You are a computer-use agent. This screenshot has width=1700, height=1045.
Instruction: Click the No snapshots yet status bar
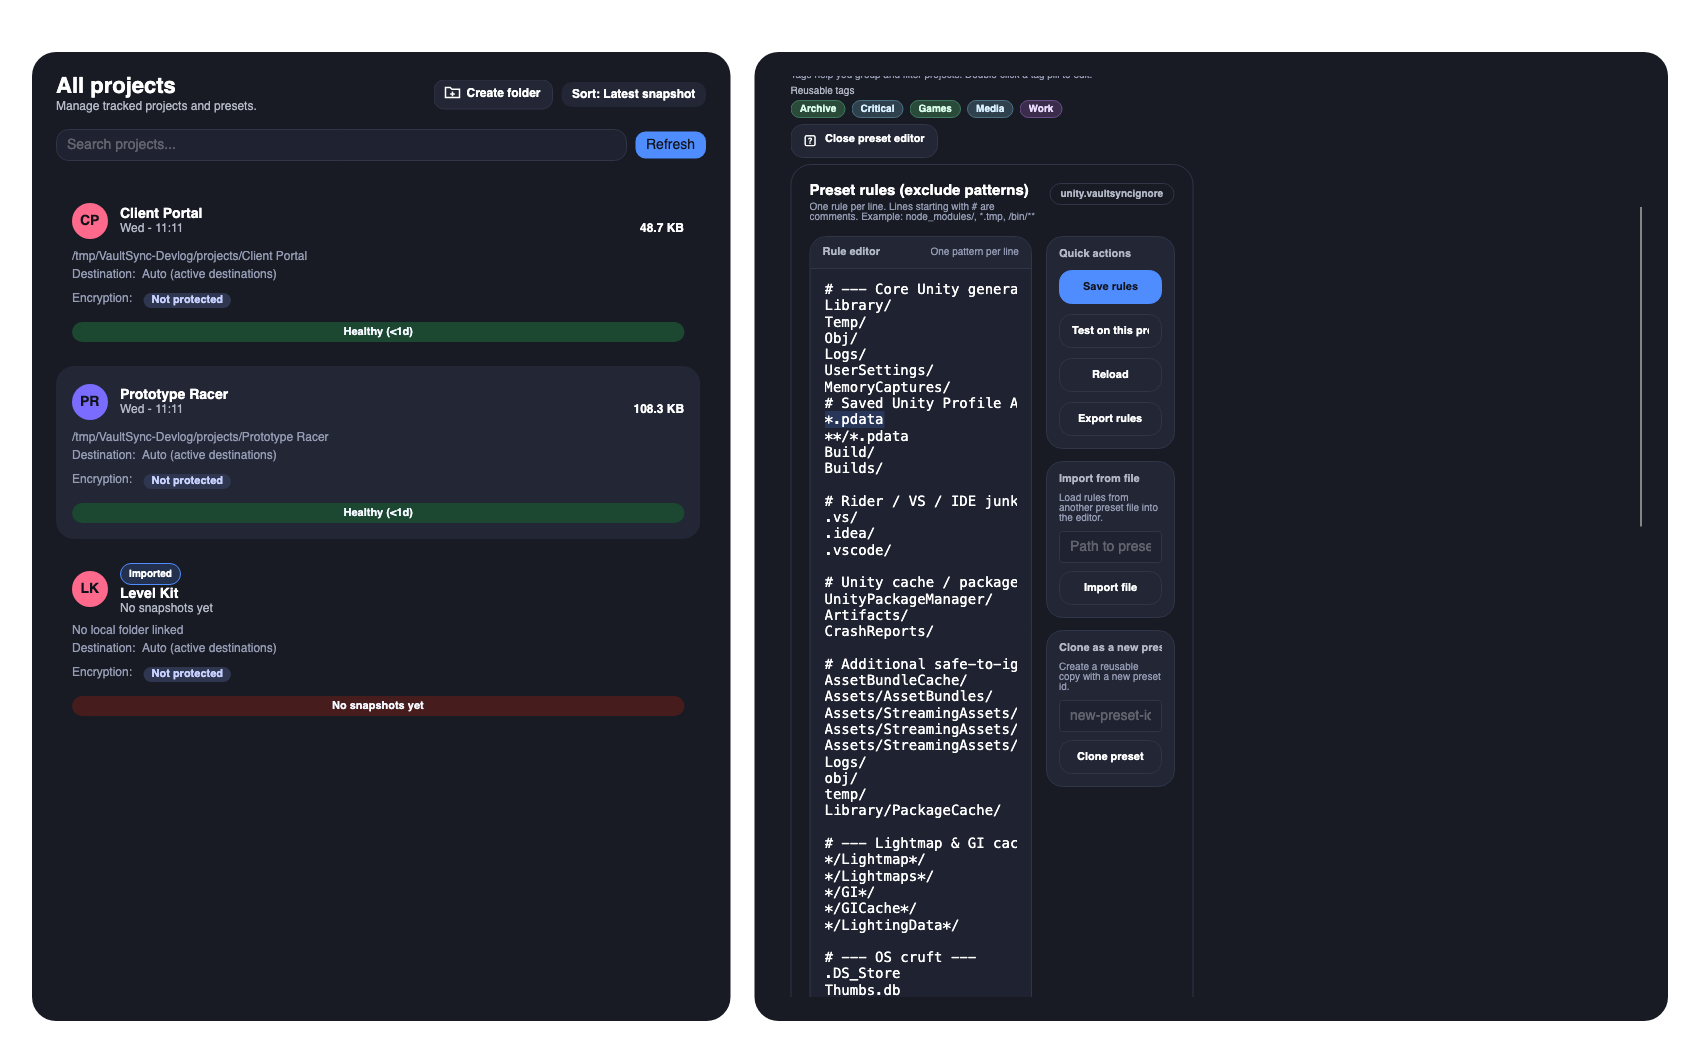[378, 706]
